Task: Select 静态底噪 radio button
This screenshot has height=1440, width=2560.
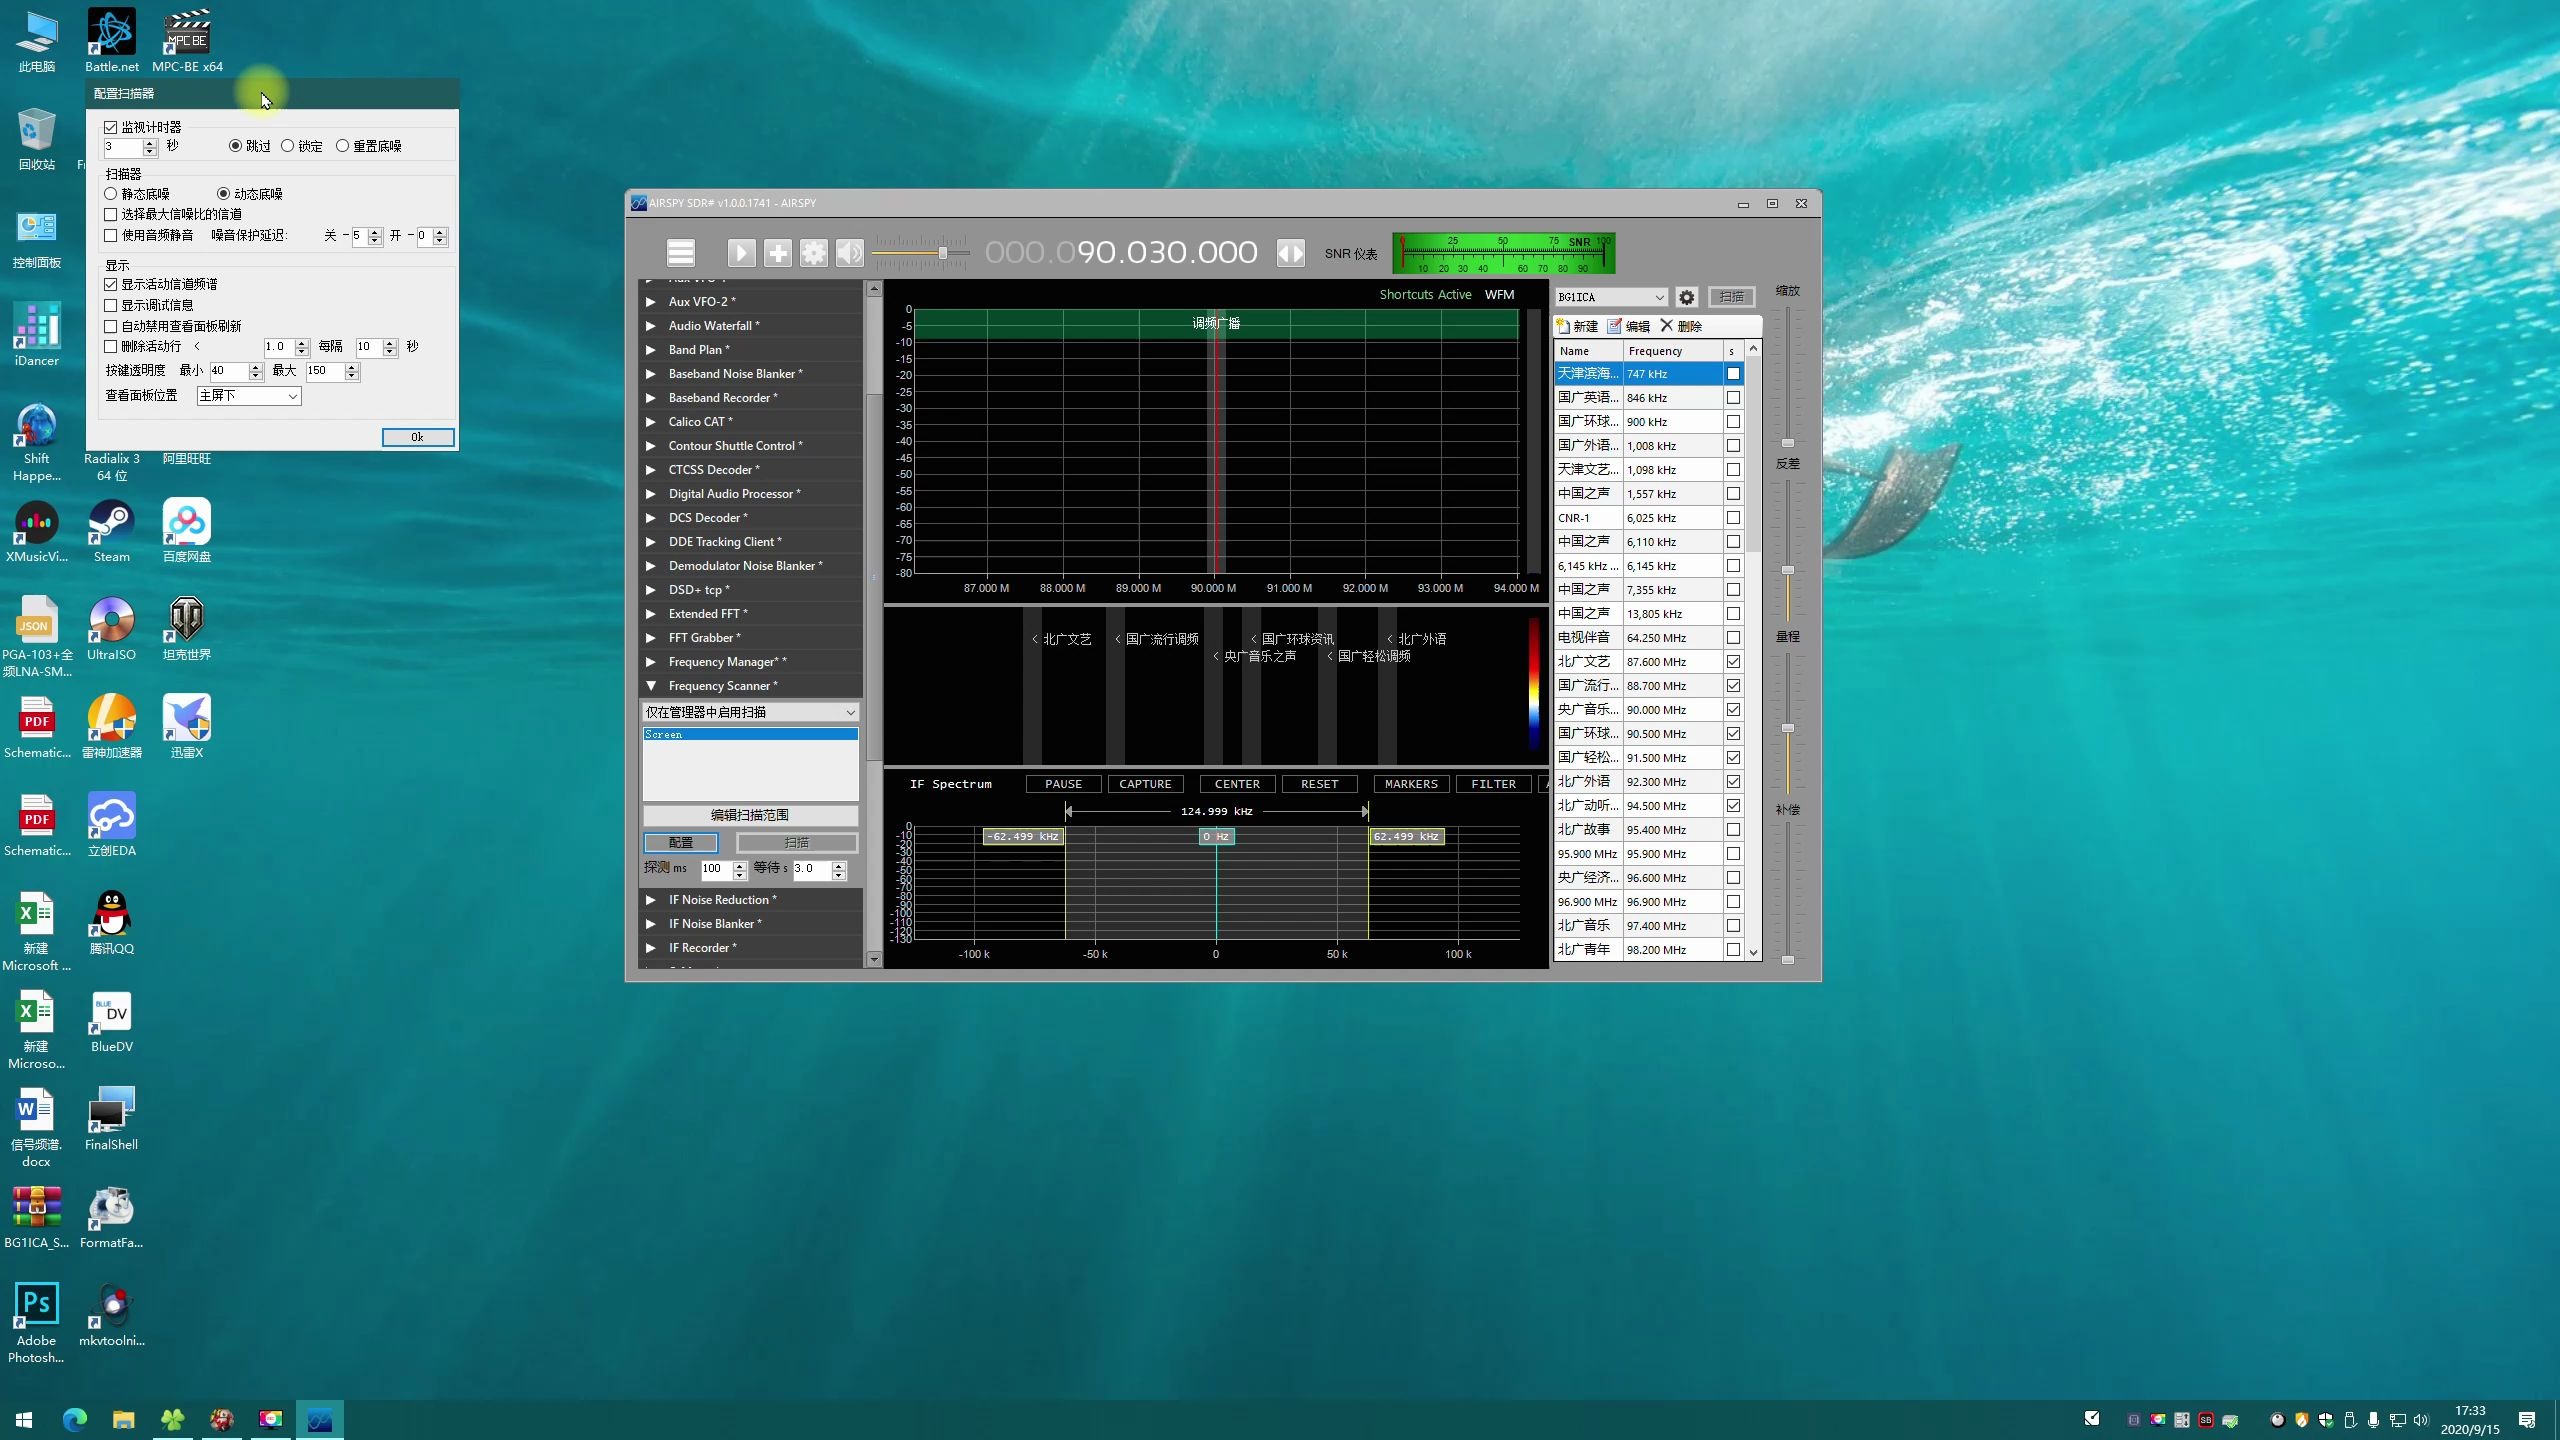Action: [x=111, y=194]
